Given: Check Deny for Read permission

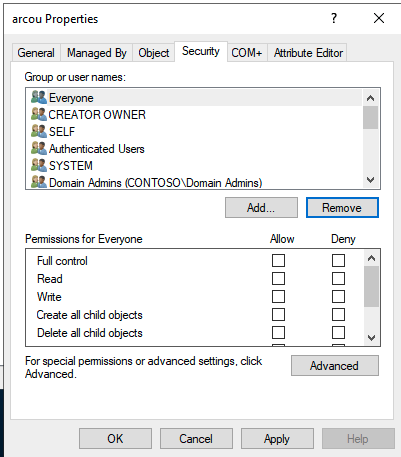Looking at the screenshot, I should click(x=338, y=278).
